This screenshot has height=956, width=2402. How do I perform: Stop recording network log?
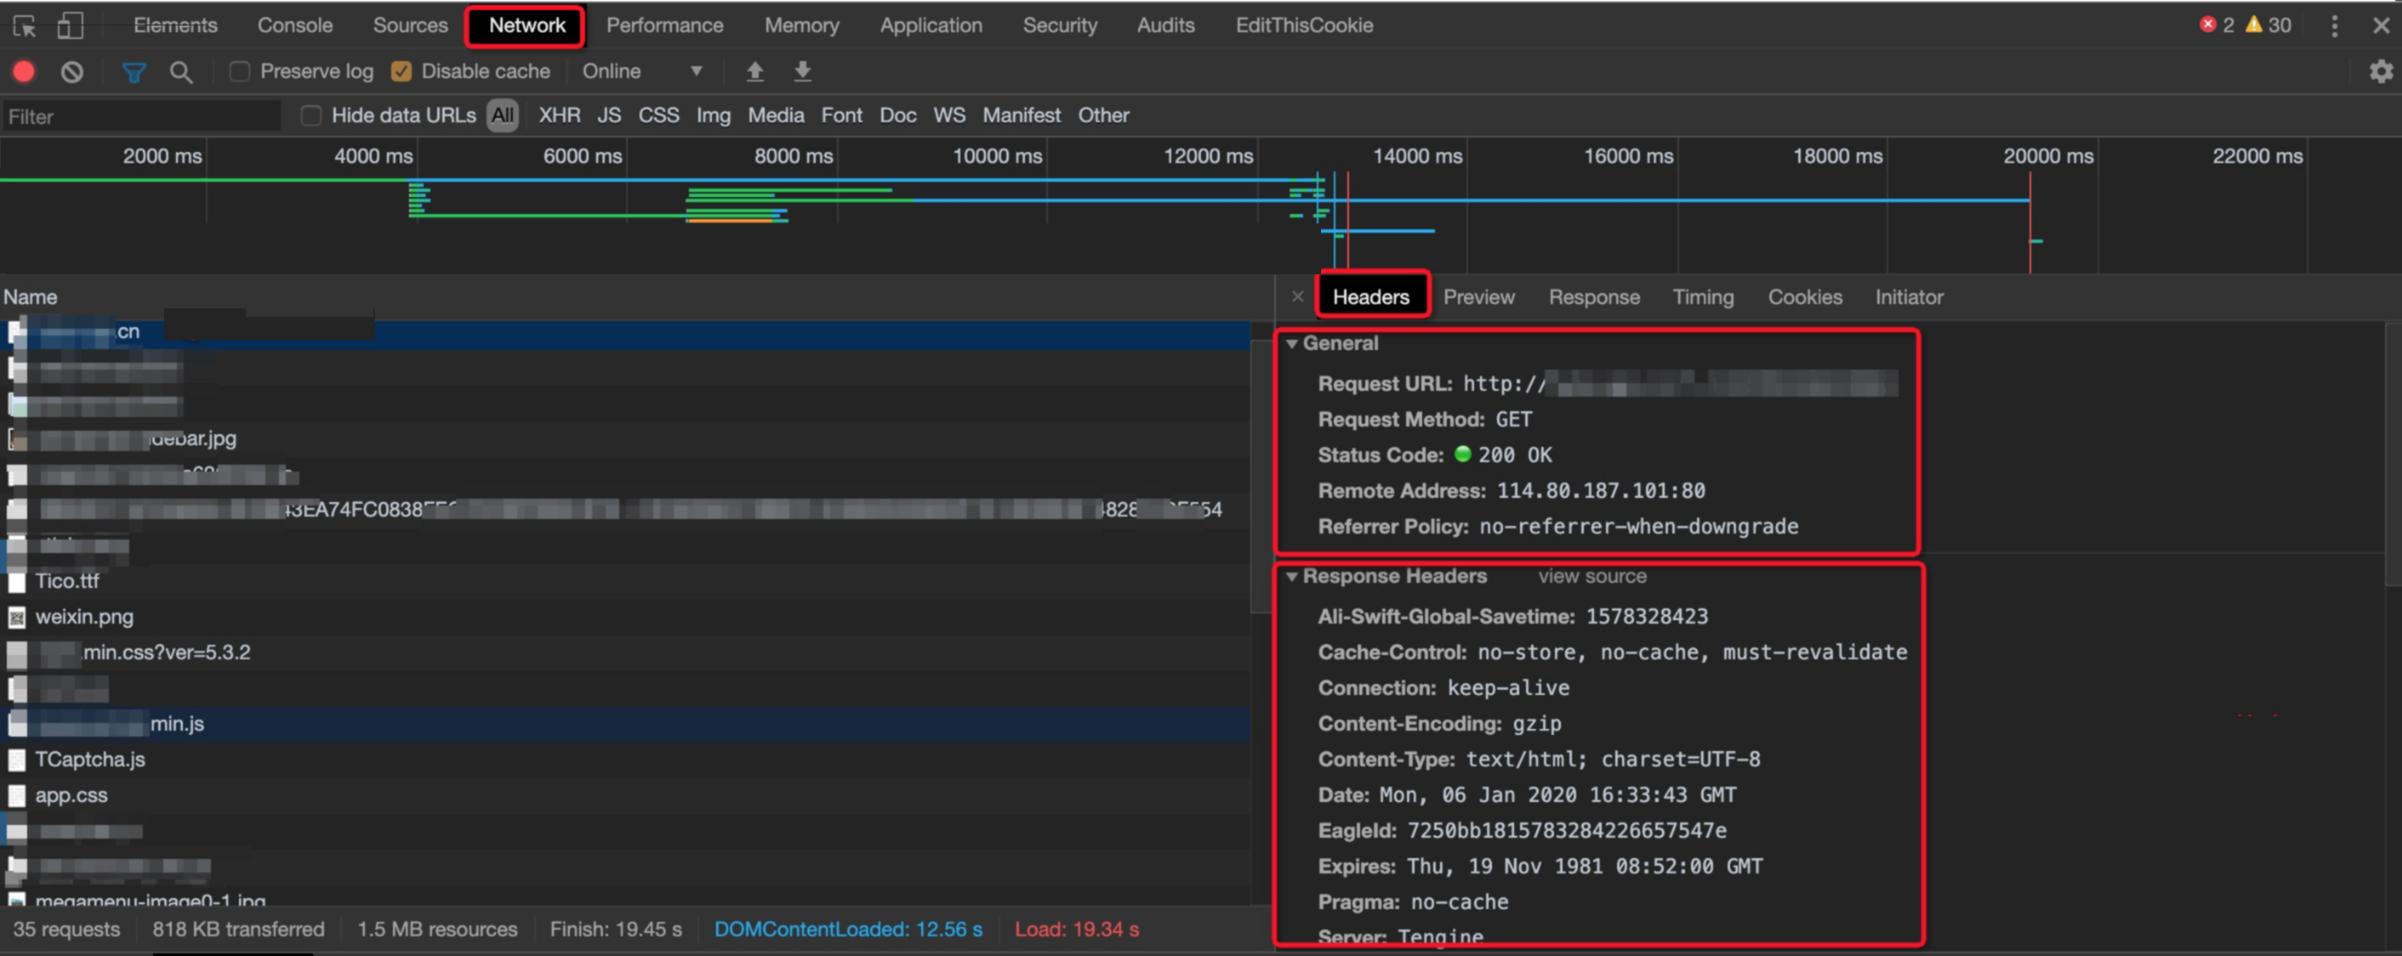24,72
